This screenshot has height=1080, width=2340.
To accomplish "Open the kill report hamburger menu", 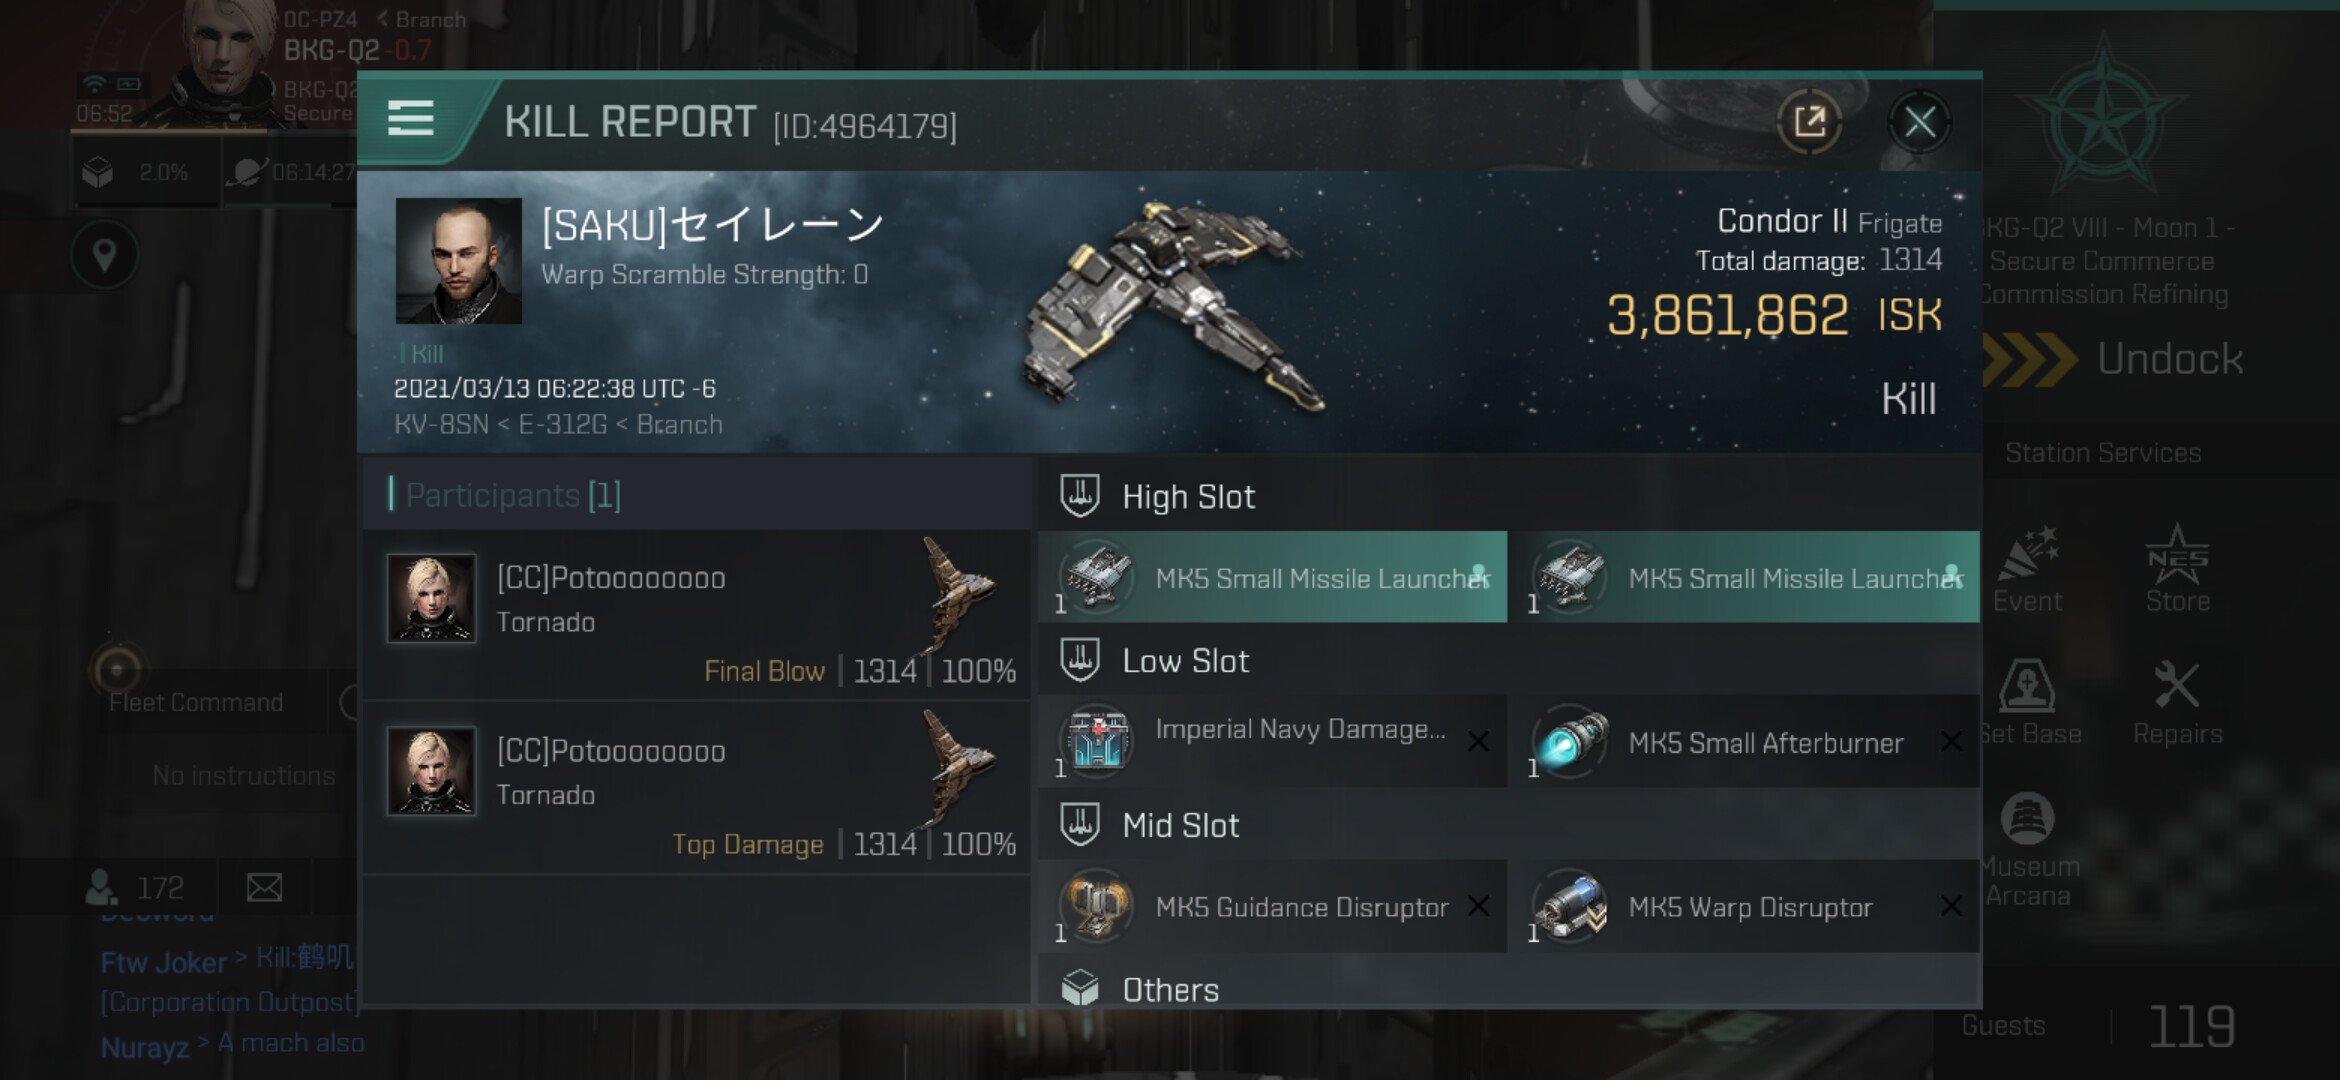I will point(410,119).
